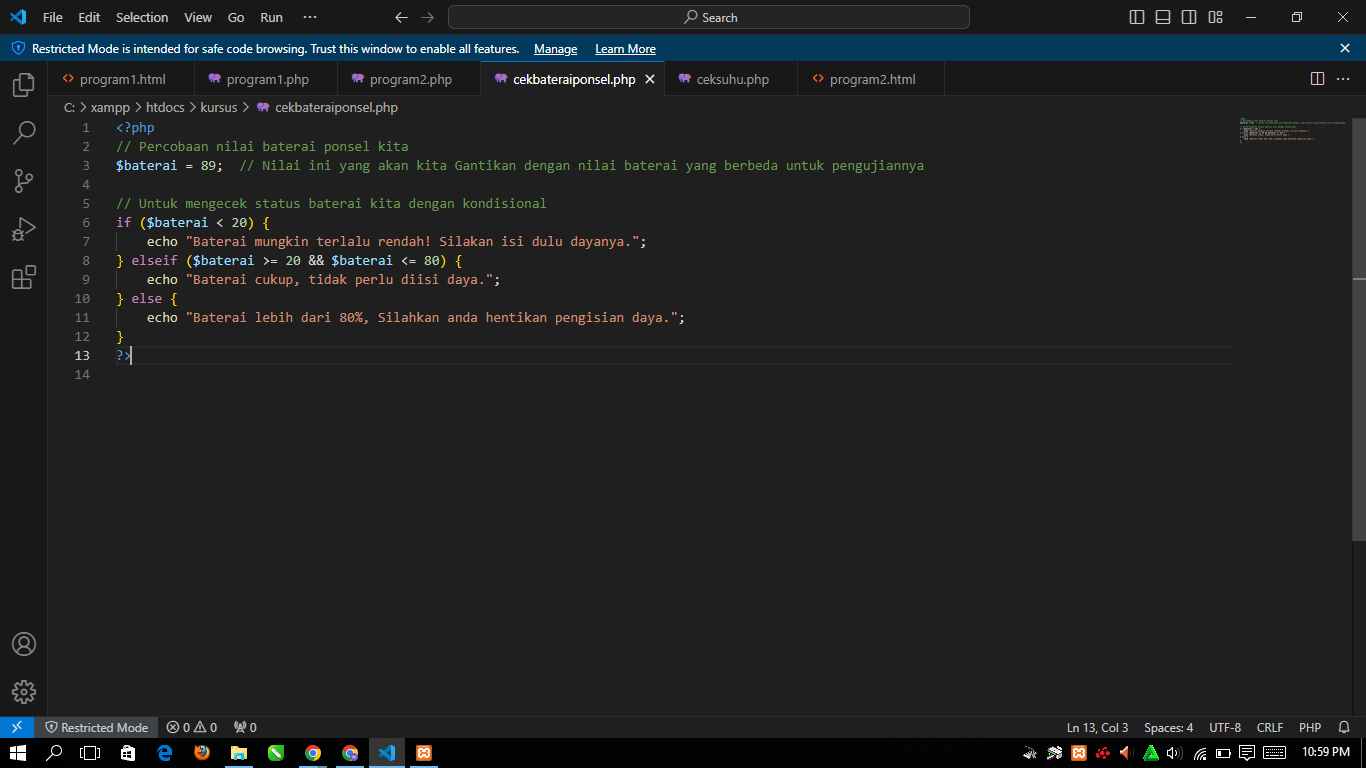Click the Ln 13, Col 3 cursor position

coord(1097,728)
